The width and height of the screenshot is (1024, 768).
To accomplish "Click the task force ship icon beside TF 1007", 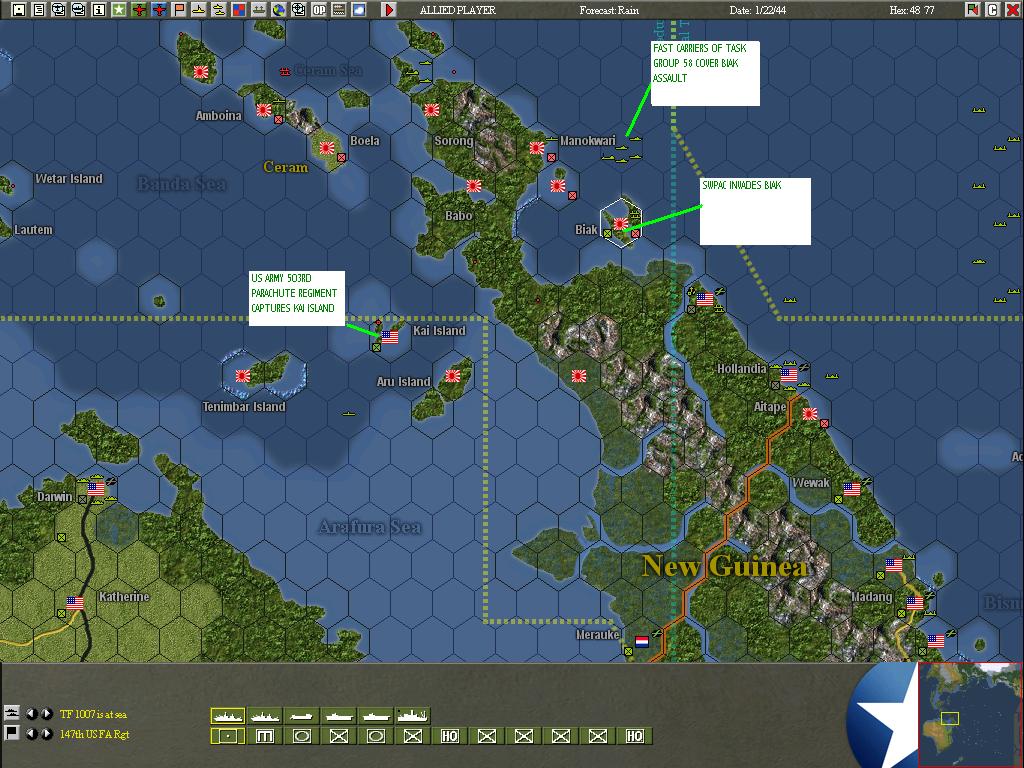I will point(11,713).
